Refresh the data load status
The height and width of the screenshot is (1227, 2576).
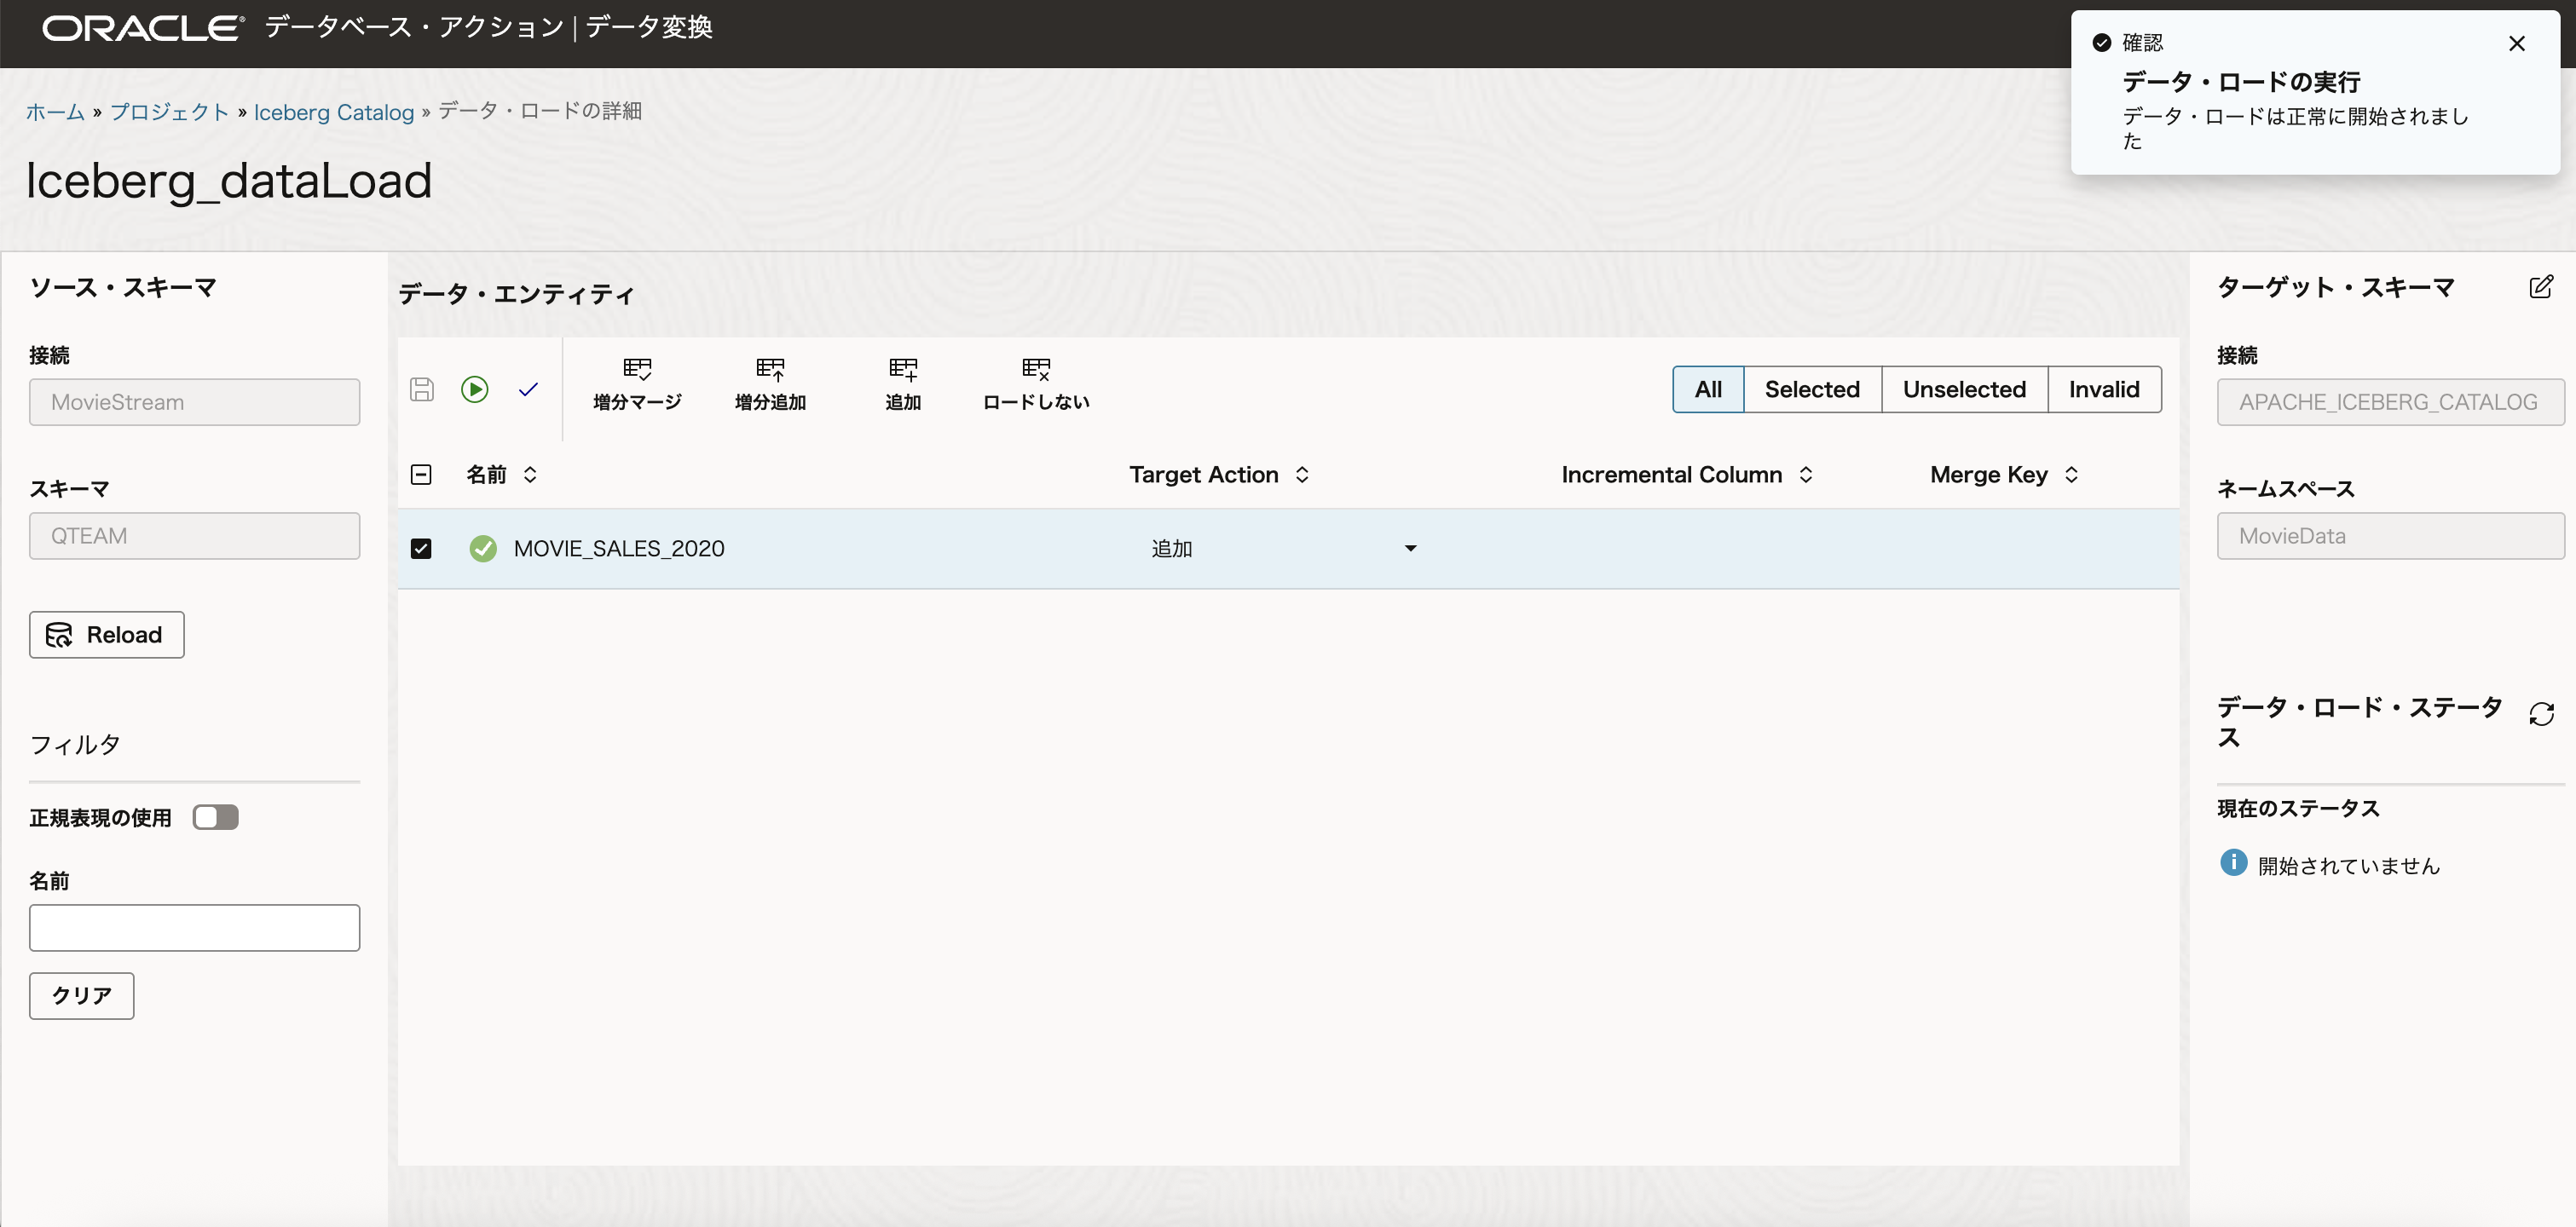2541,714
